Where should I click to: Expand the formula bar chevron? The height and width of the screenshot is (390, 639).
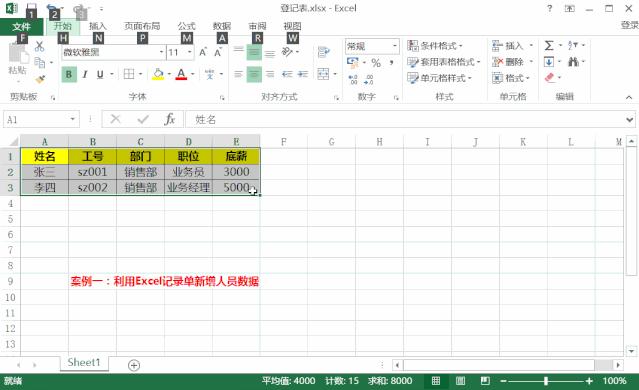[x=630, y=119]
